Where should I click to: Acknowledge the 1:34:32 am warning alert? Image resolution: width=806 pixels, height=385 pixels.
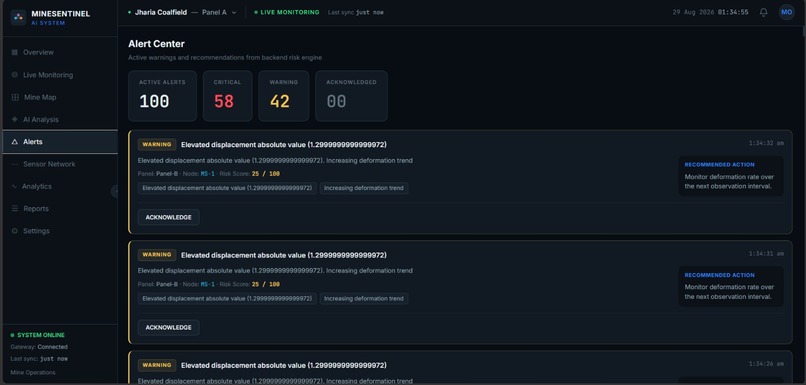coord(169,217)
